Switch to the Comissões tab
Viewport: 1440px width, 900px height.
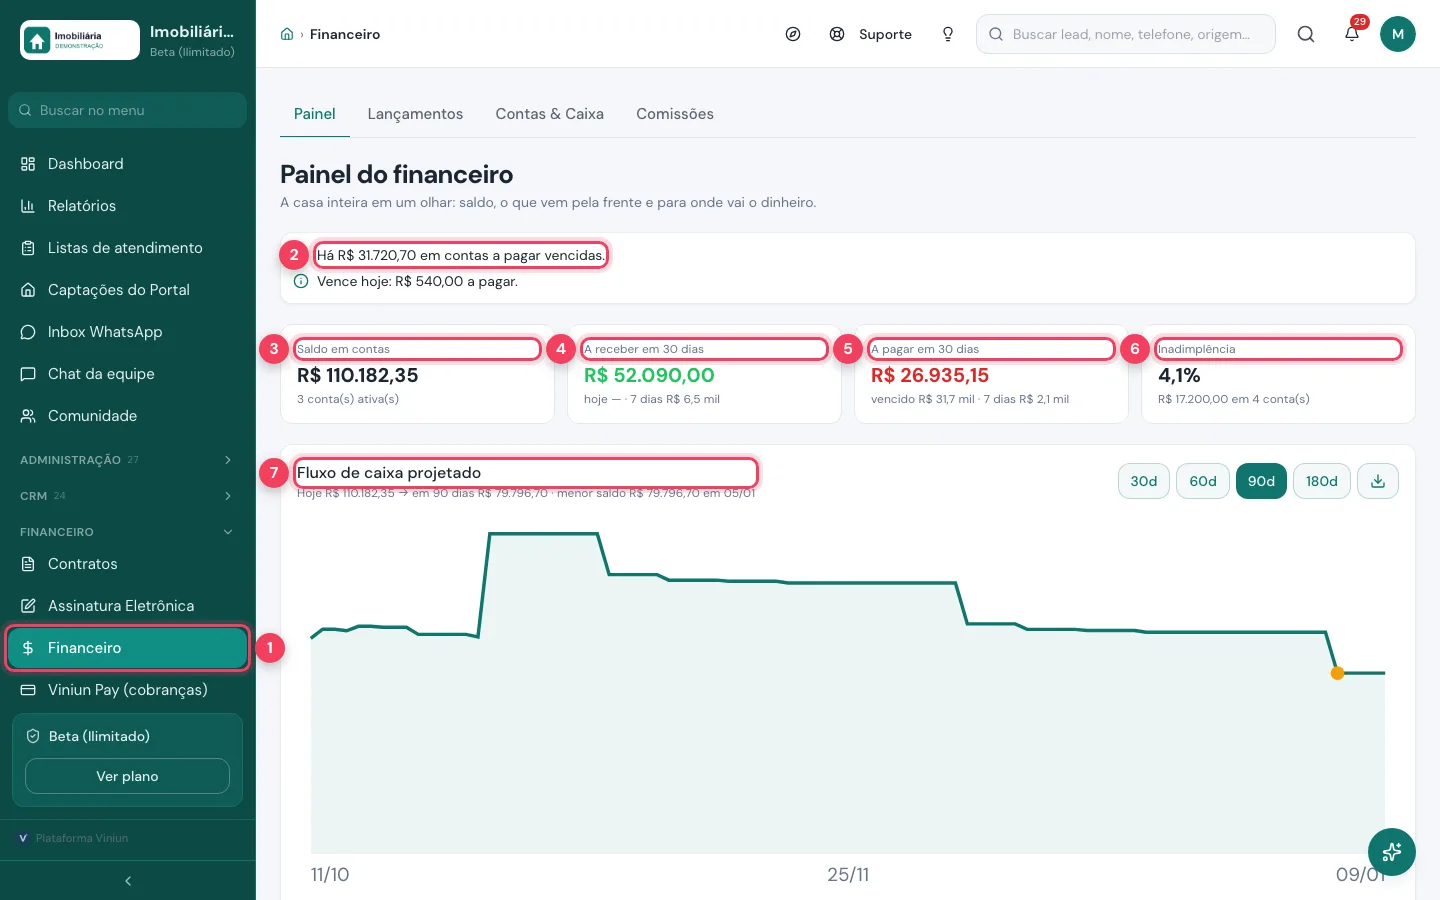coord(675,114)
